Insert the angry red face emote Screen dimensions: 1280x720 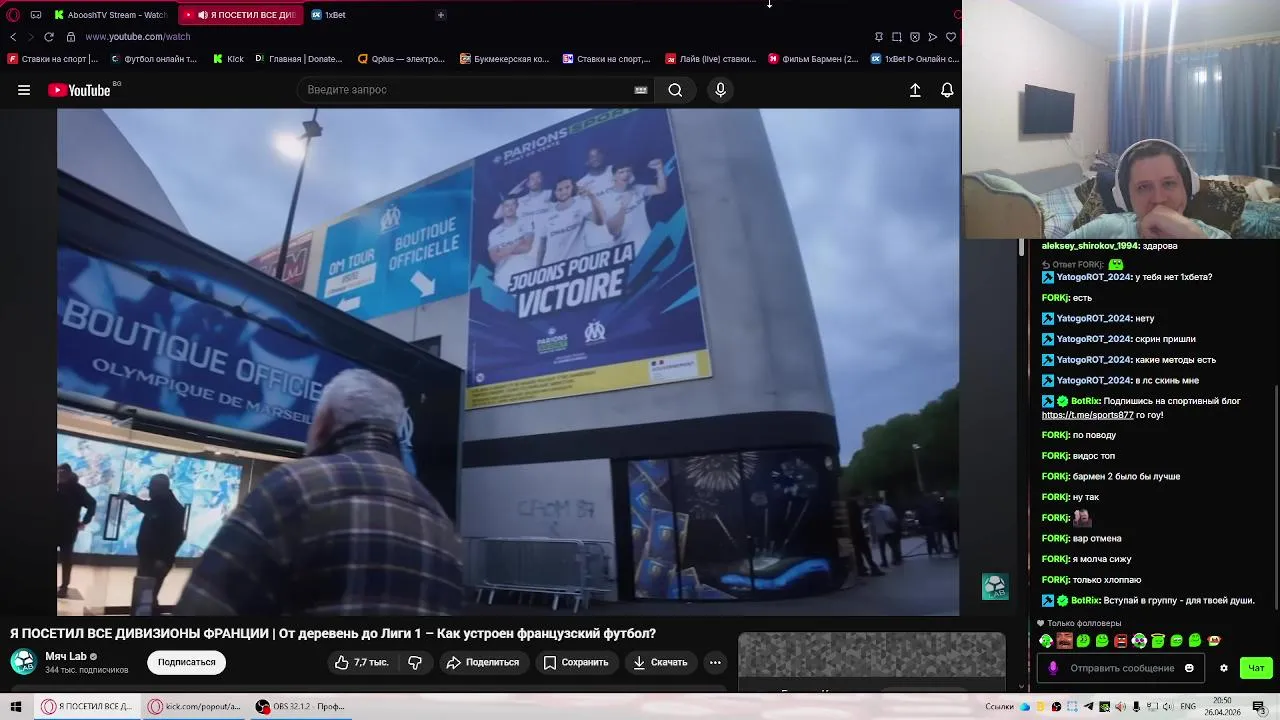(1120, 641)
